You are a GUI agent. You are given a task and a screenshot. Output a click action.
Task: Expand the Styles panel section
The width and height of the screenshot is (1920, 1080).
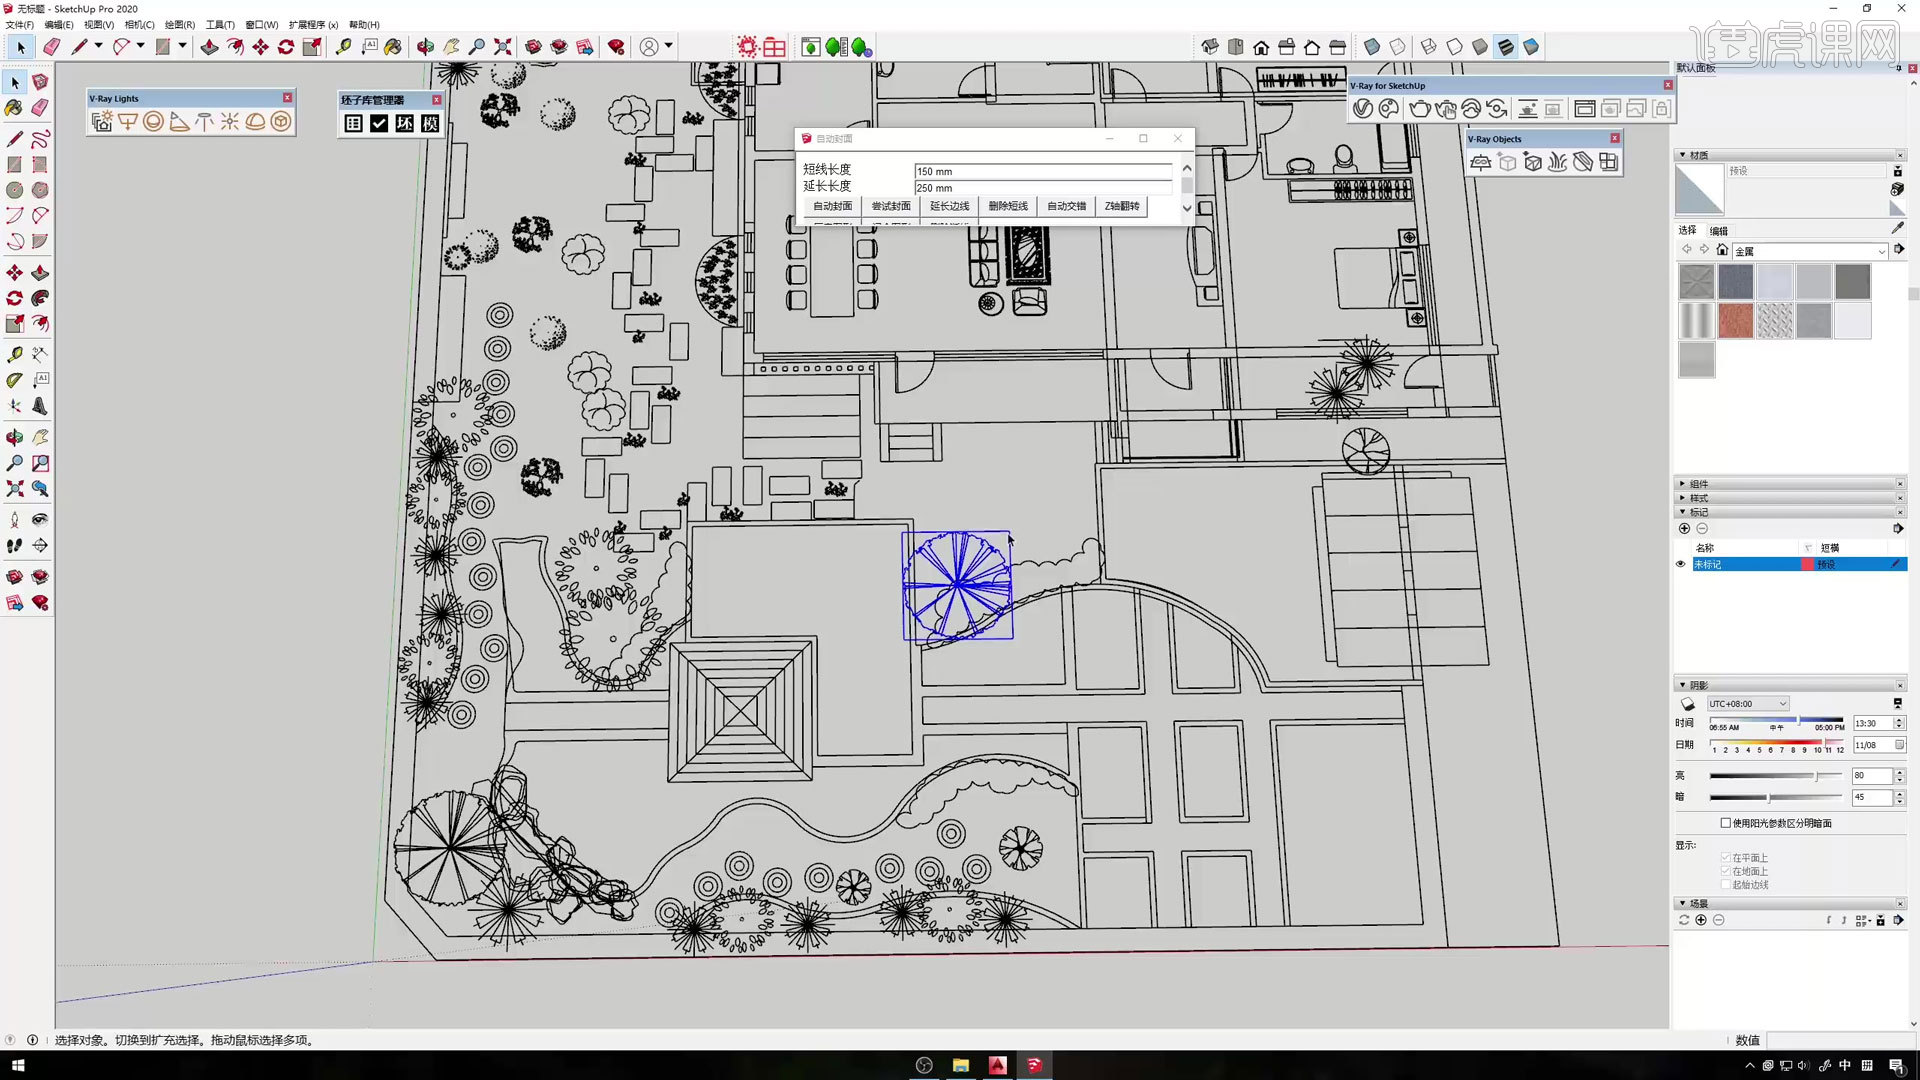click(x=1683, y=498)
